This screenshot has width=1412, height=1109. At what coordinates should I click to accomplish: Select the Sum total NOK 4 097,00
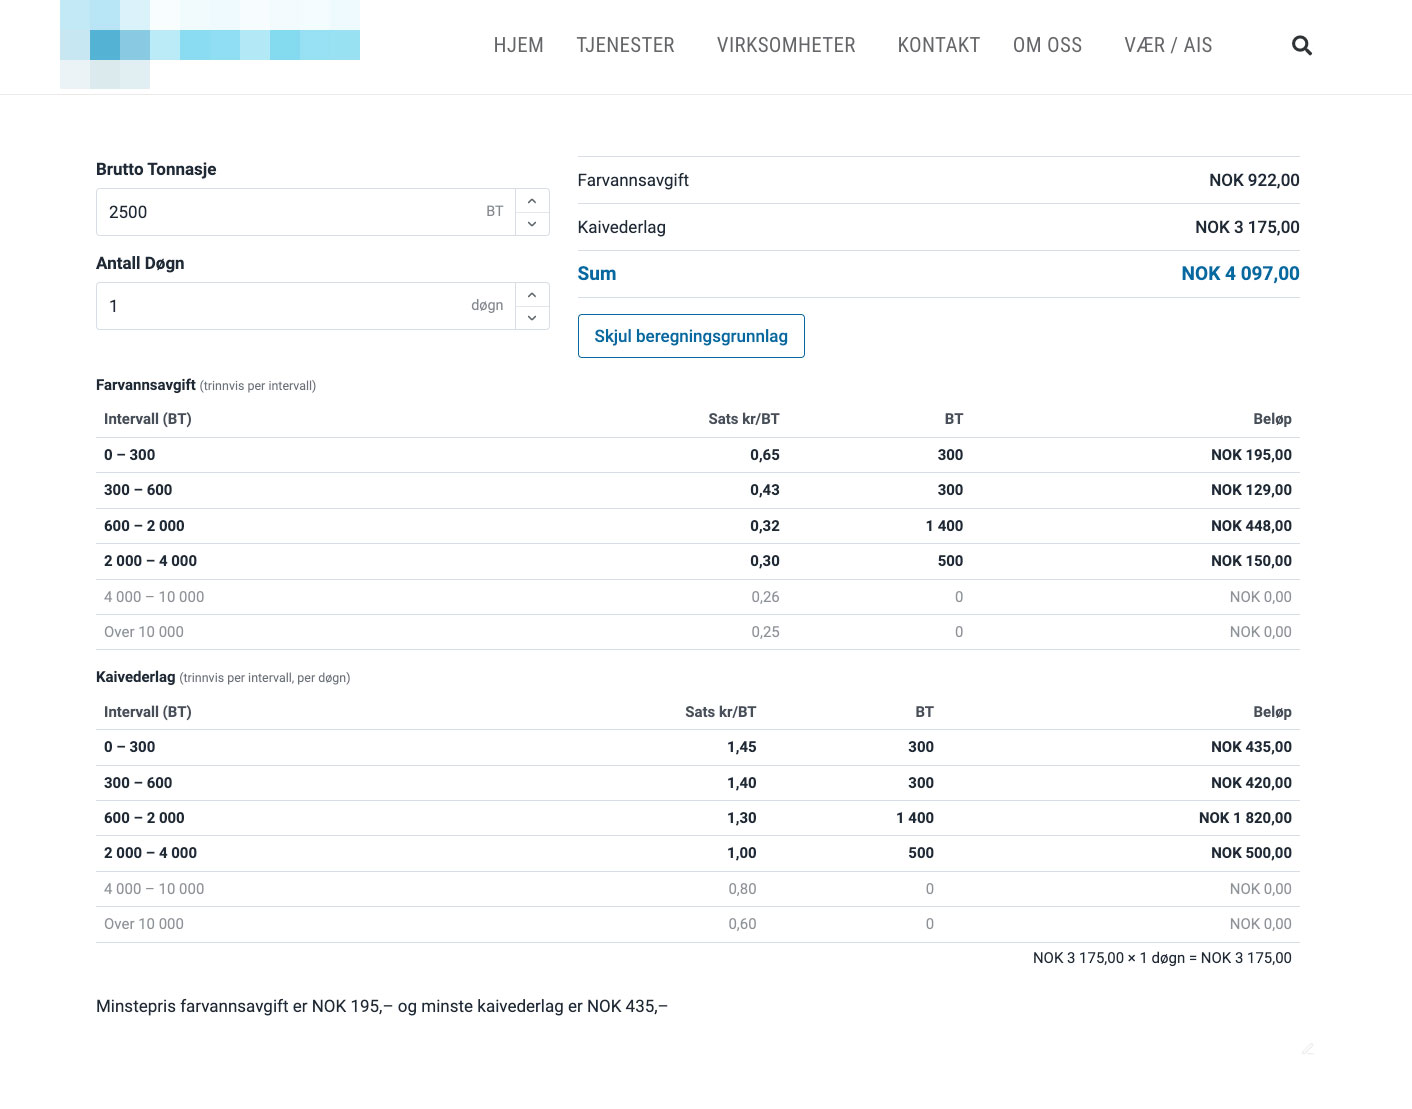(1240, 274)
